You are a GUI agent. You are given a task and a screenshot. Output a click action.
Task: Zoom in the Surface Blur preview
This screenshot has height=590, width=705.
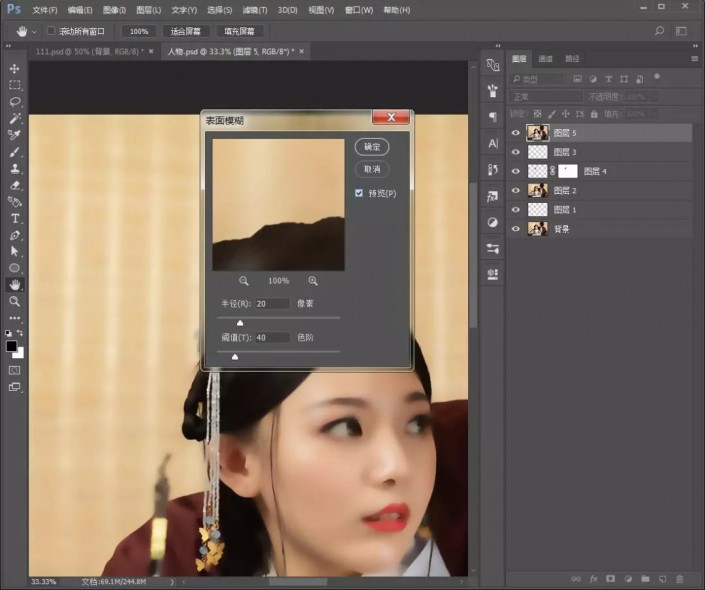point(313,281)
